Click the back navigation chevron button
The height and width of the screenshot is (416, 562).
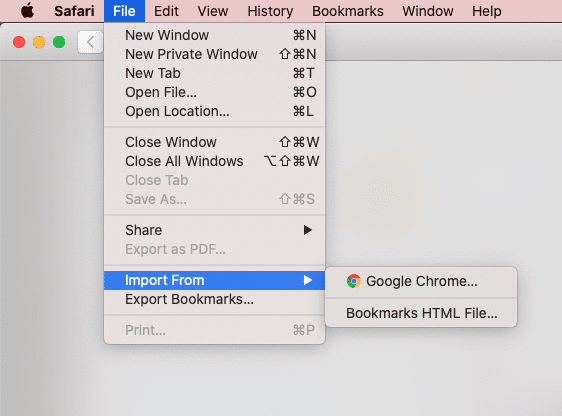point(91,42)
